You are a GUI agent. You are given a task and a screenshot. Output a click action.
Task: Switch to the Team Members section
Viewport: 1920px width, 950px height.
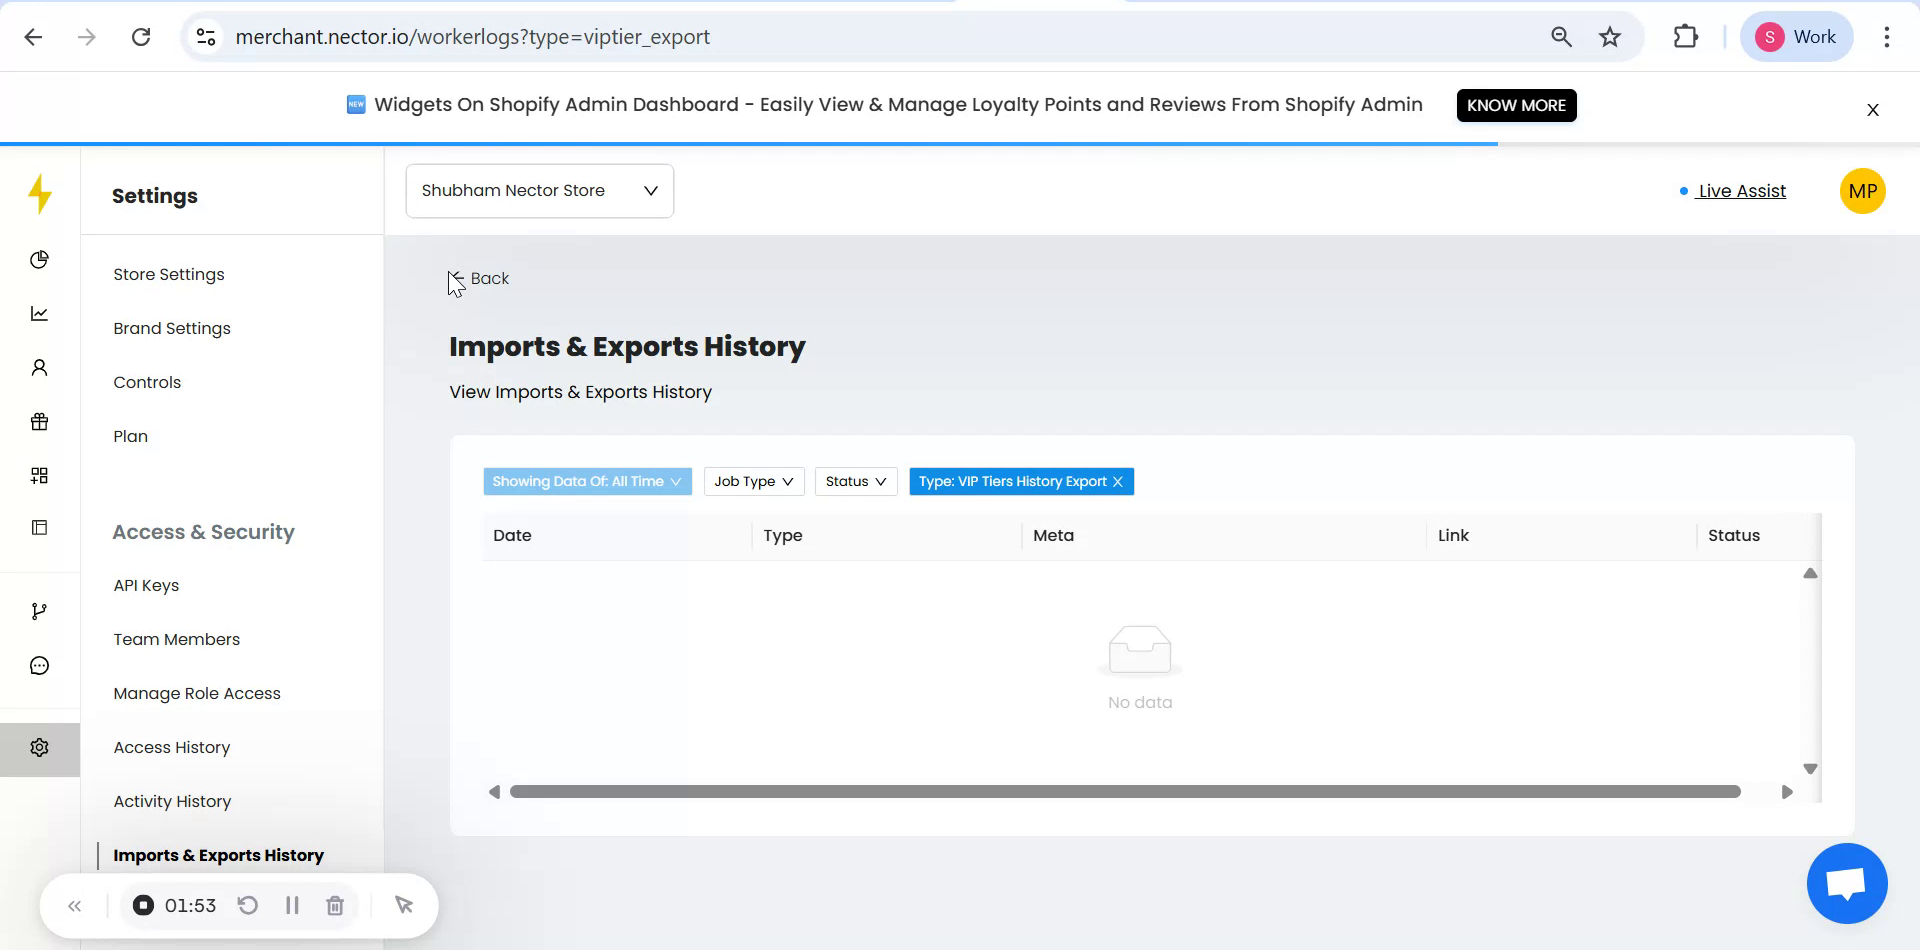[177, 639]
